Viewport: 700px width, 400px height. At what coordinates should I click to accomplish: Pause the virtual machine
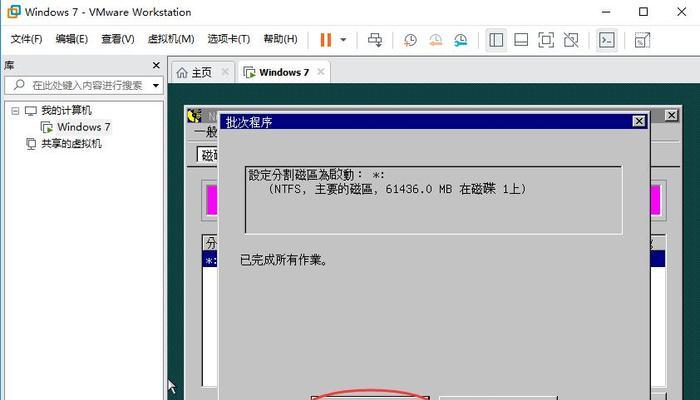[326, 40]
